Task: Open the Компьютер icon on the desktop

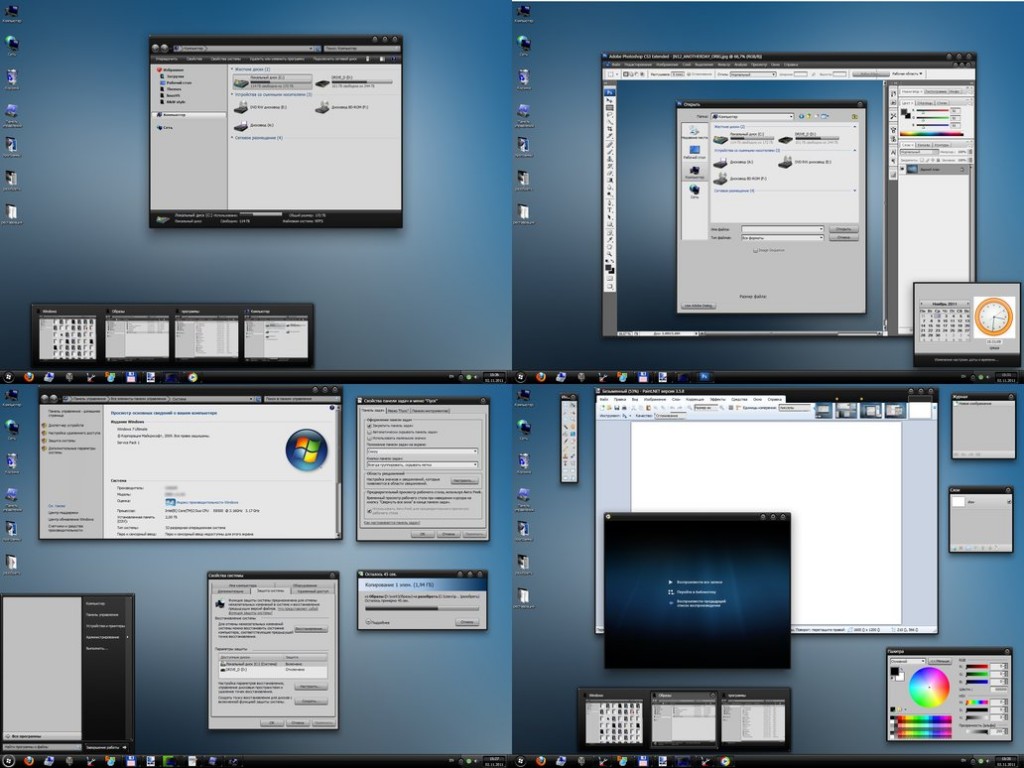Action: (x=12, y=12)
